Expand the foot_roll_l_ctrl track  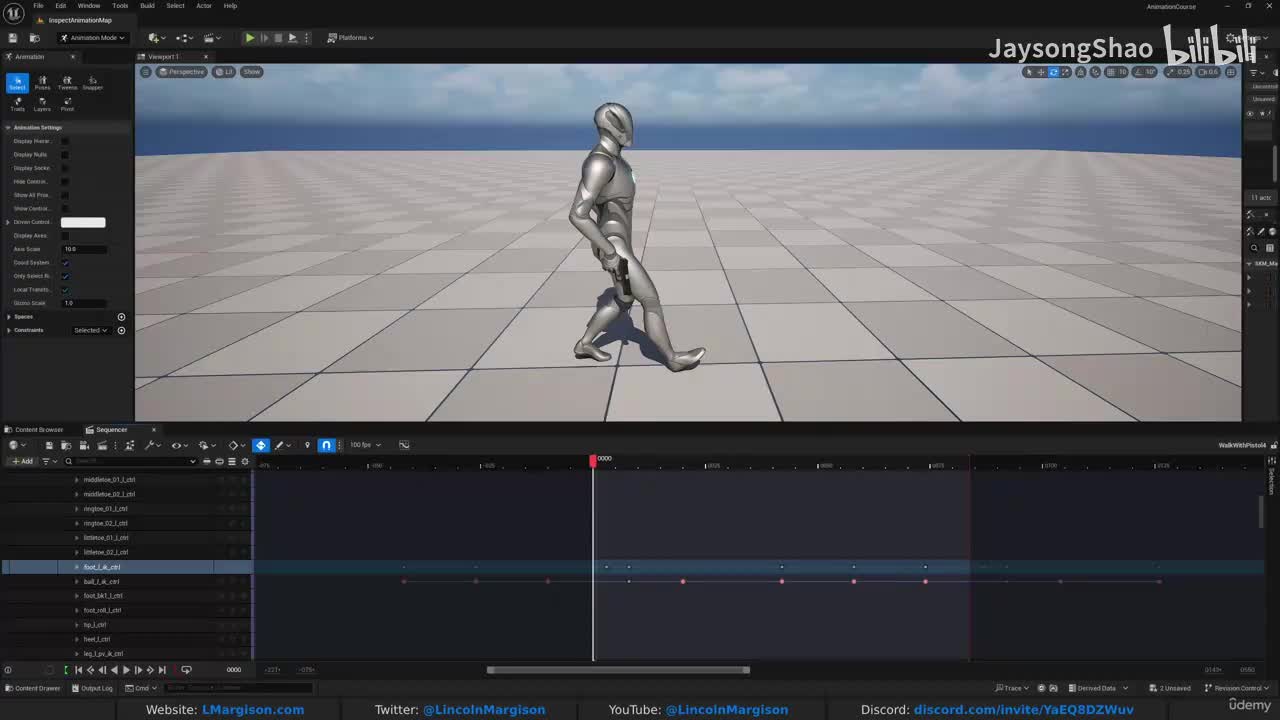pos(77,610)
